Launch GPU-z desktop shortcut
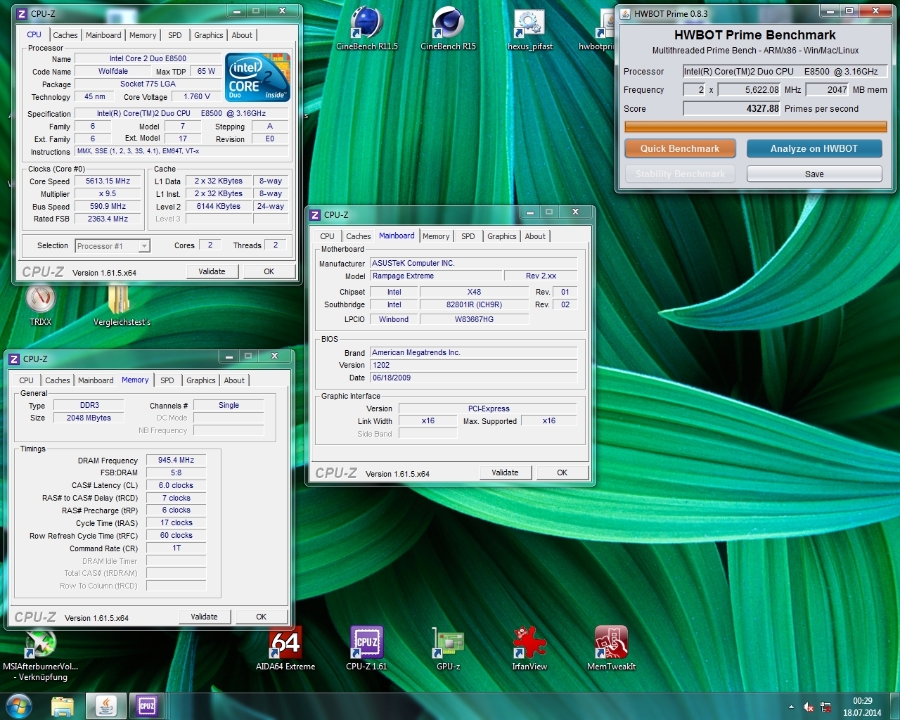The image size is (900, 720). tap(448, 648)
